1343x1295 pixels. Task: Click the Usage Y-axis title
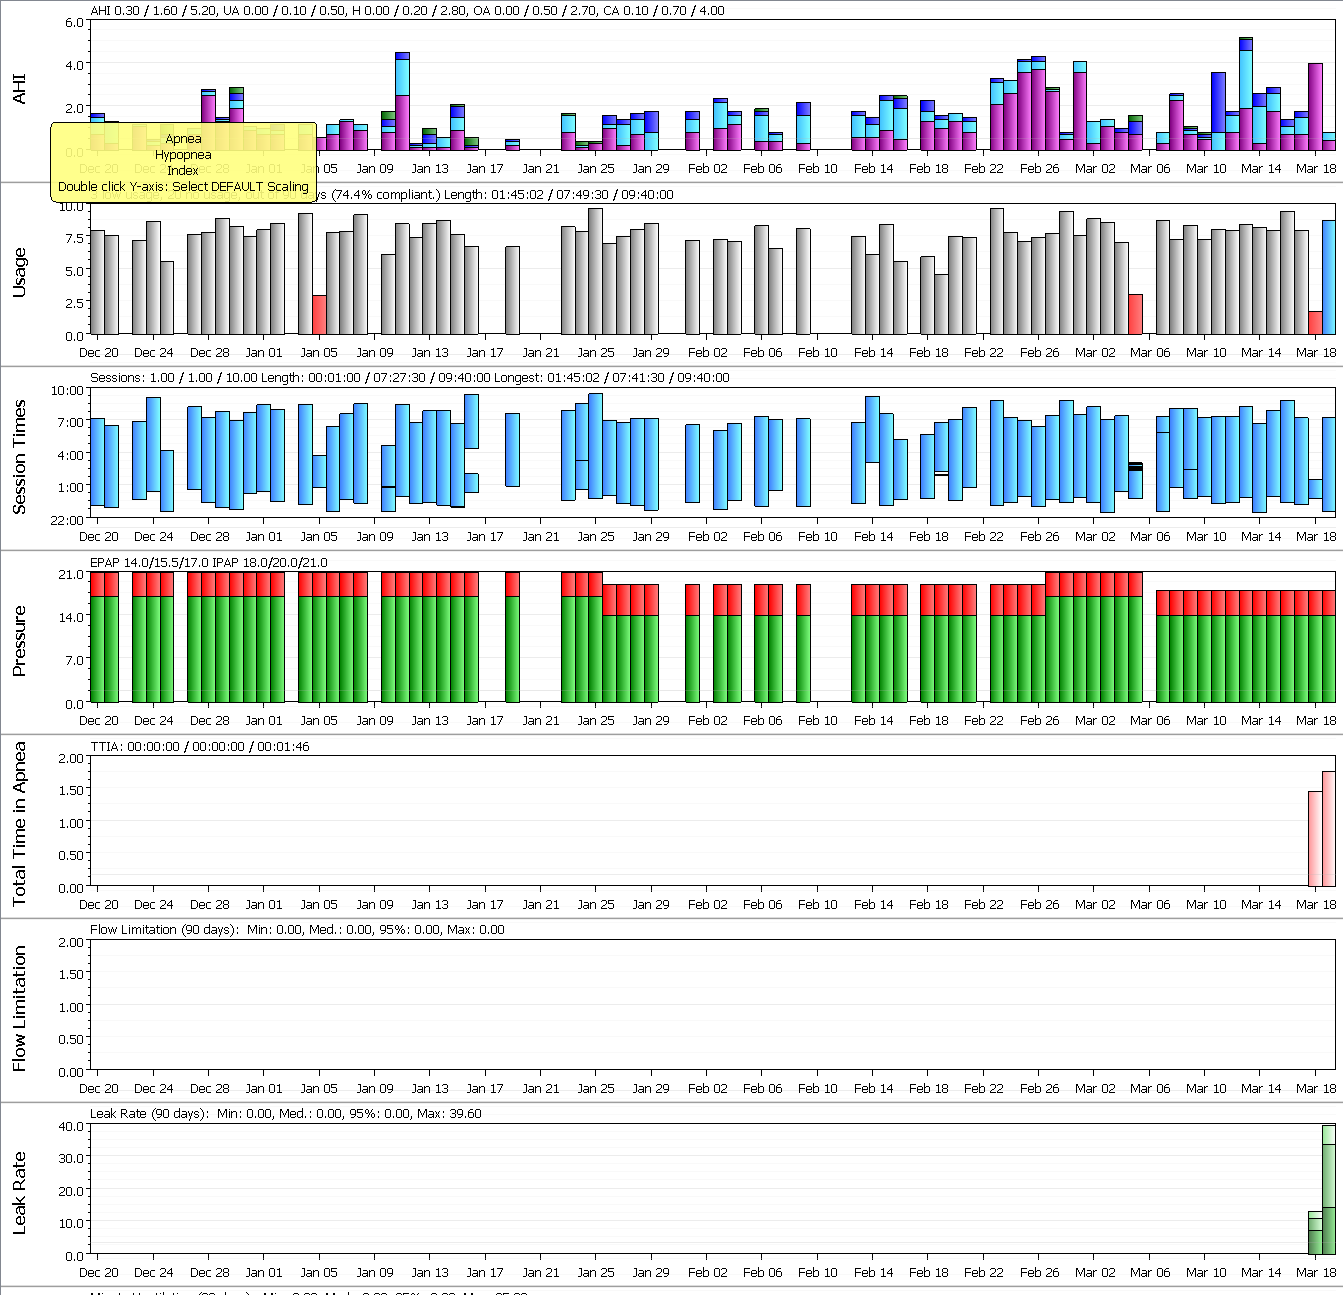20,273
